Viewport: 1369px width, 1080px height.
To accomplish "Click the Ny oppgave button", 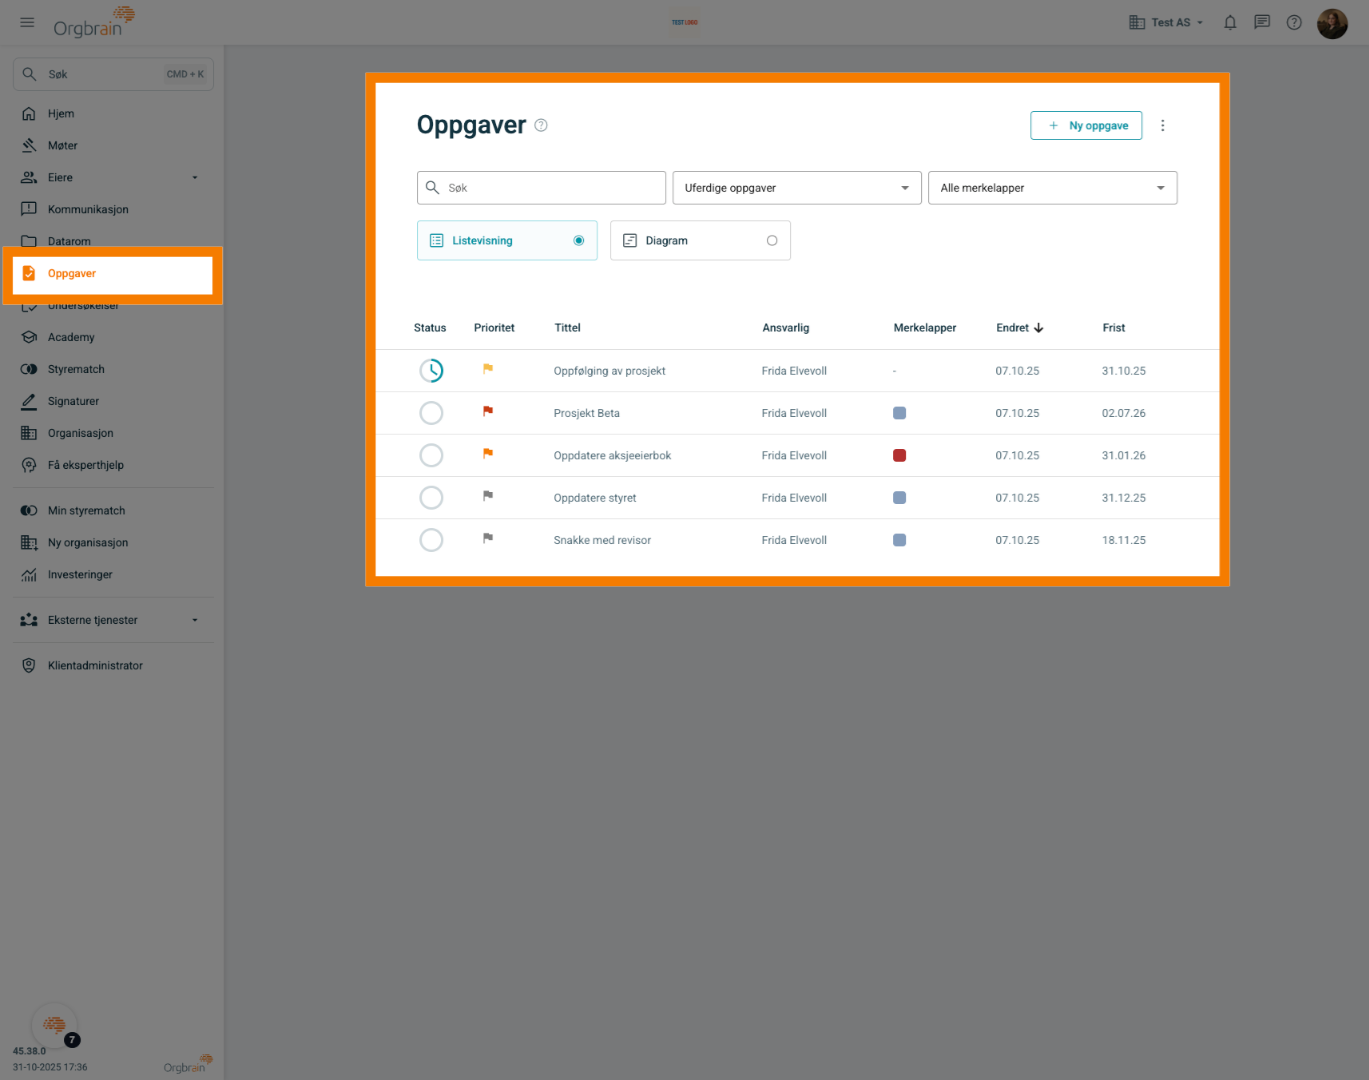I will pos(1086,126).
